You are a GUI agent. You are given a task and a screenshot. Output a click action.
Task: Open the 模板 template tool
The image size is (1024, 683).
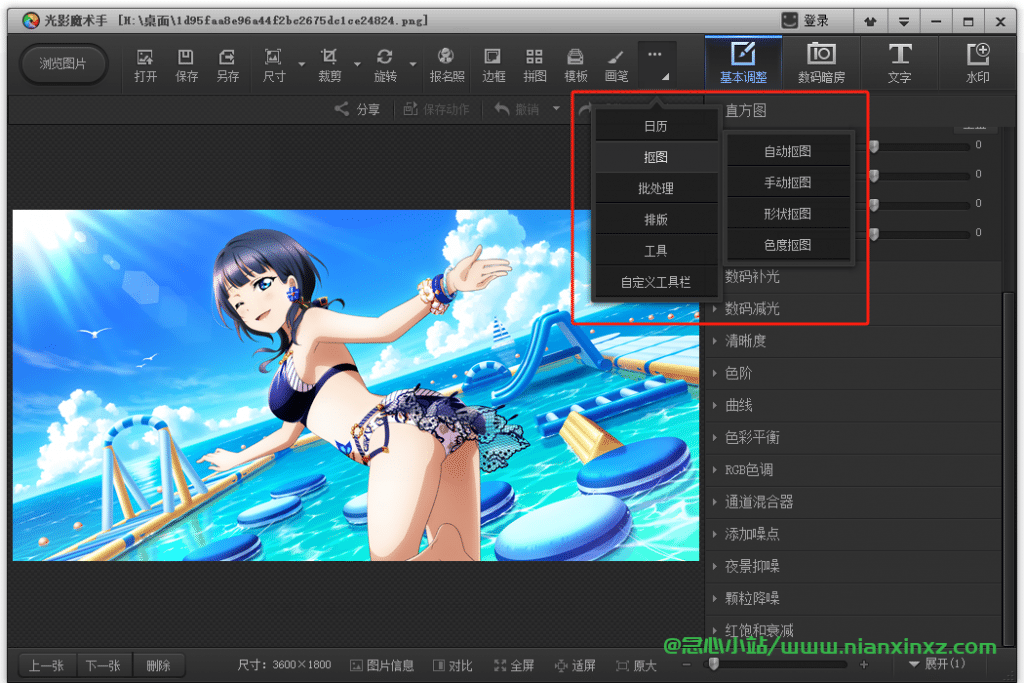575,65
